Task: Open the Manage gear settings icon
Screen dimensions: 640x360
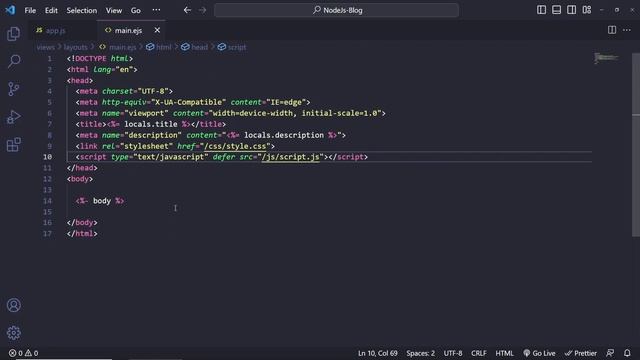Action: pyautogui.click(x=13, y=333)
